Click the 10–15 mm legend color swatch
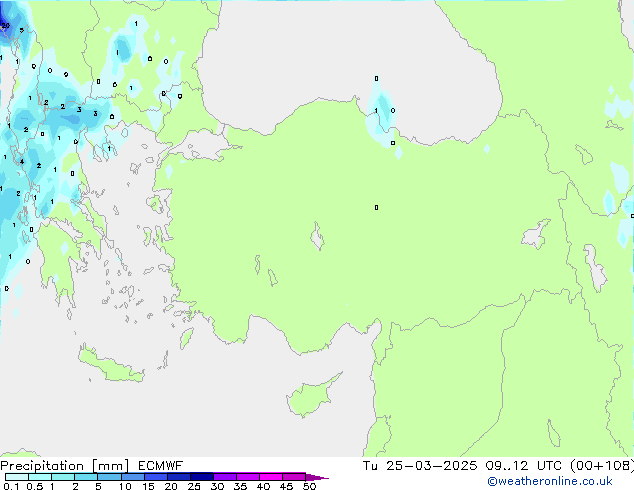This screenshot has width=634, height=490. (x=133, y=477)
